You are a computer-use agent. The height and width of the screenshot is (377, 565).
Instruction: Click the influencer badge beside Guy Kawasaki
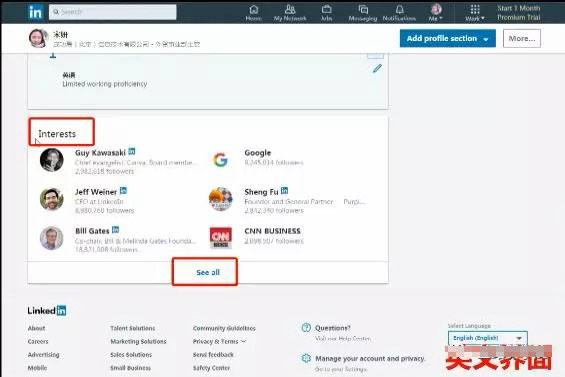pyautogui.click(x=132, y=151)
